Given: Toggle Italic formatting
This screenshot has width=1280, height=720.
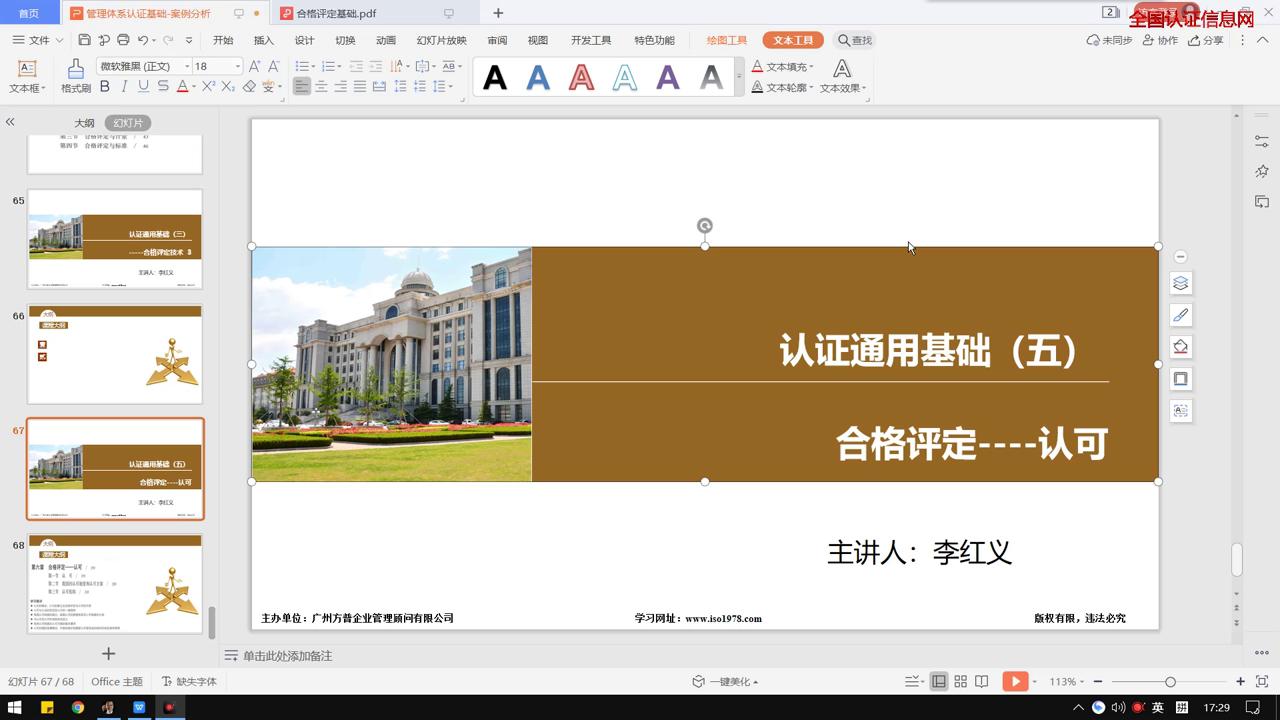Looking at the screenshot, I should click(124, 87).
